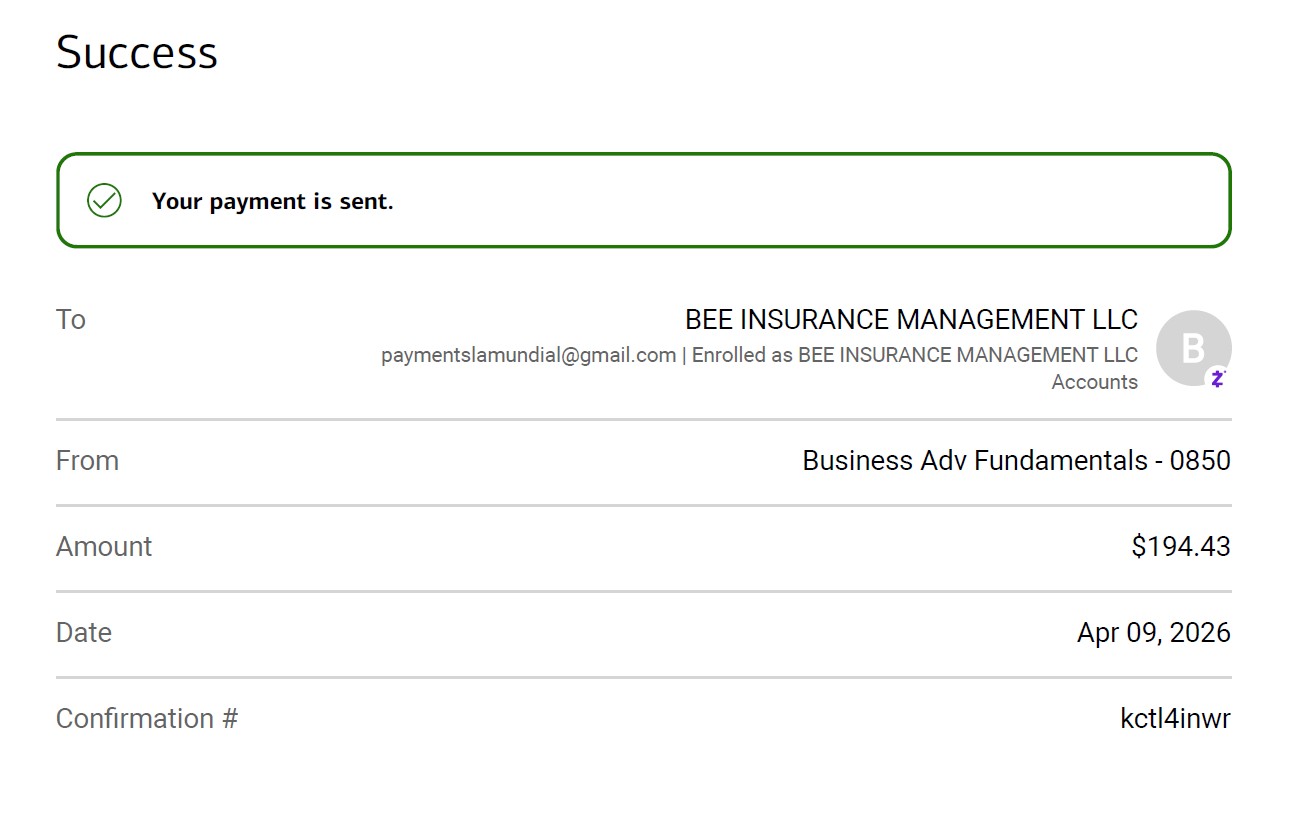1308x838 pixels.
Task: Click the account number 0850
Action: 1200,461
